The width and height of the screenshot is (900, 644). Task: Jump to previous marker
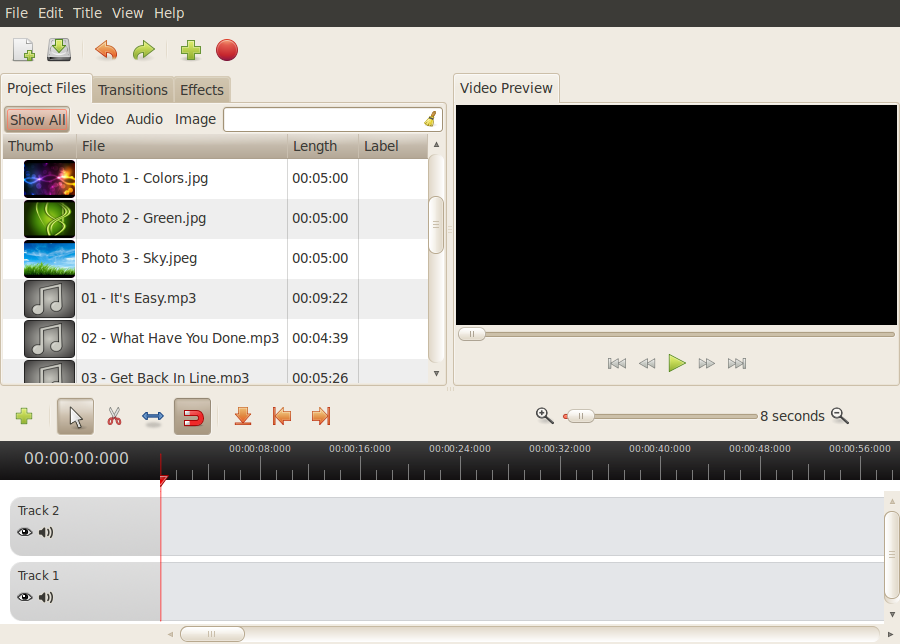[282, 416]
